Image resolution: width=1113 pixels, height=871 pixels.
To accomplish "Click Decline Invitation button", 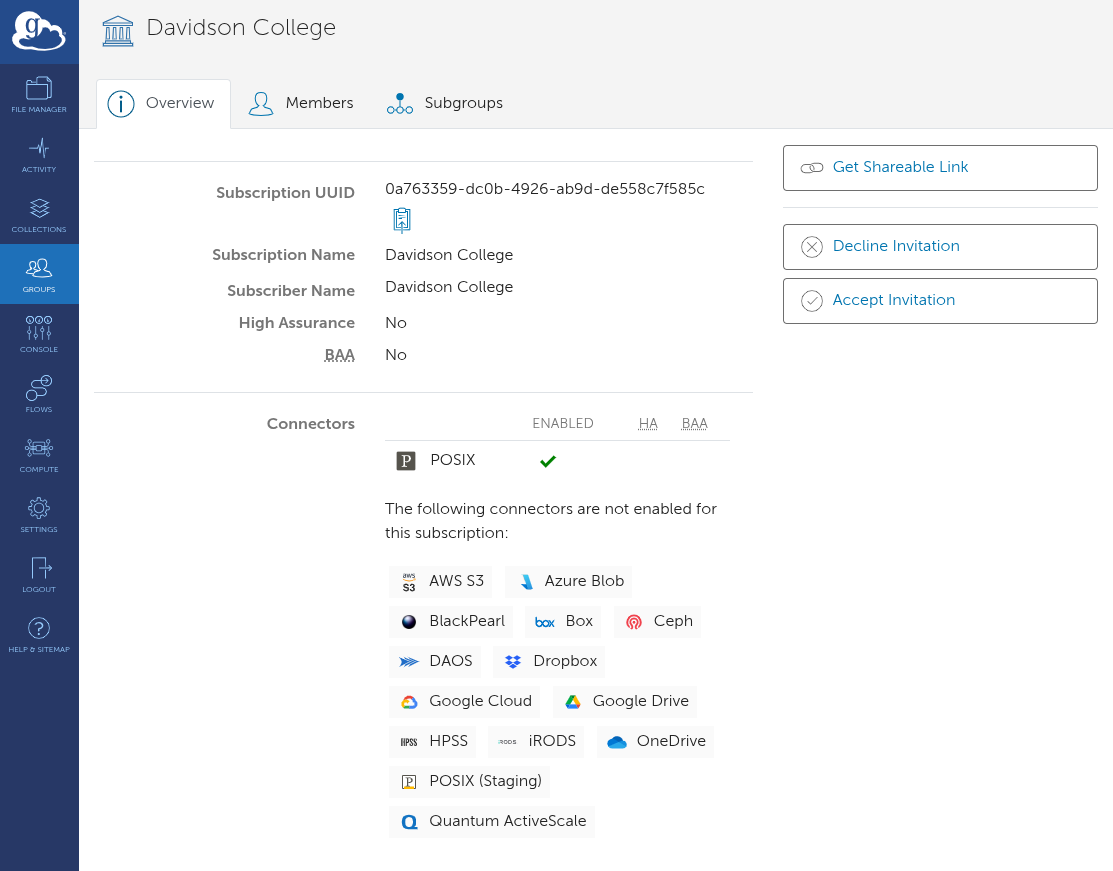I will 940,246.
